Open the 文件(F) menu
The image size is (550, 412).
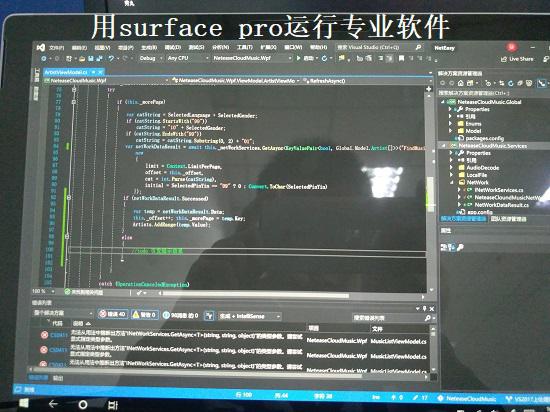[56, 47]
